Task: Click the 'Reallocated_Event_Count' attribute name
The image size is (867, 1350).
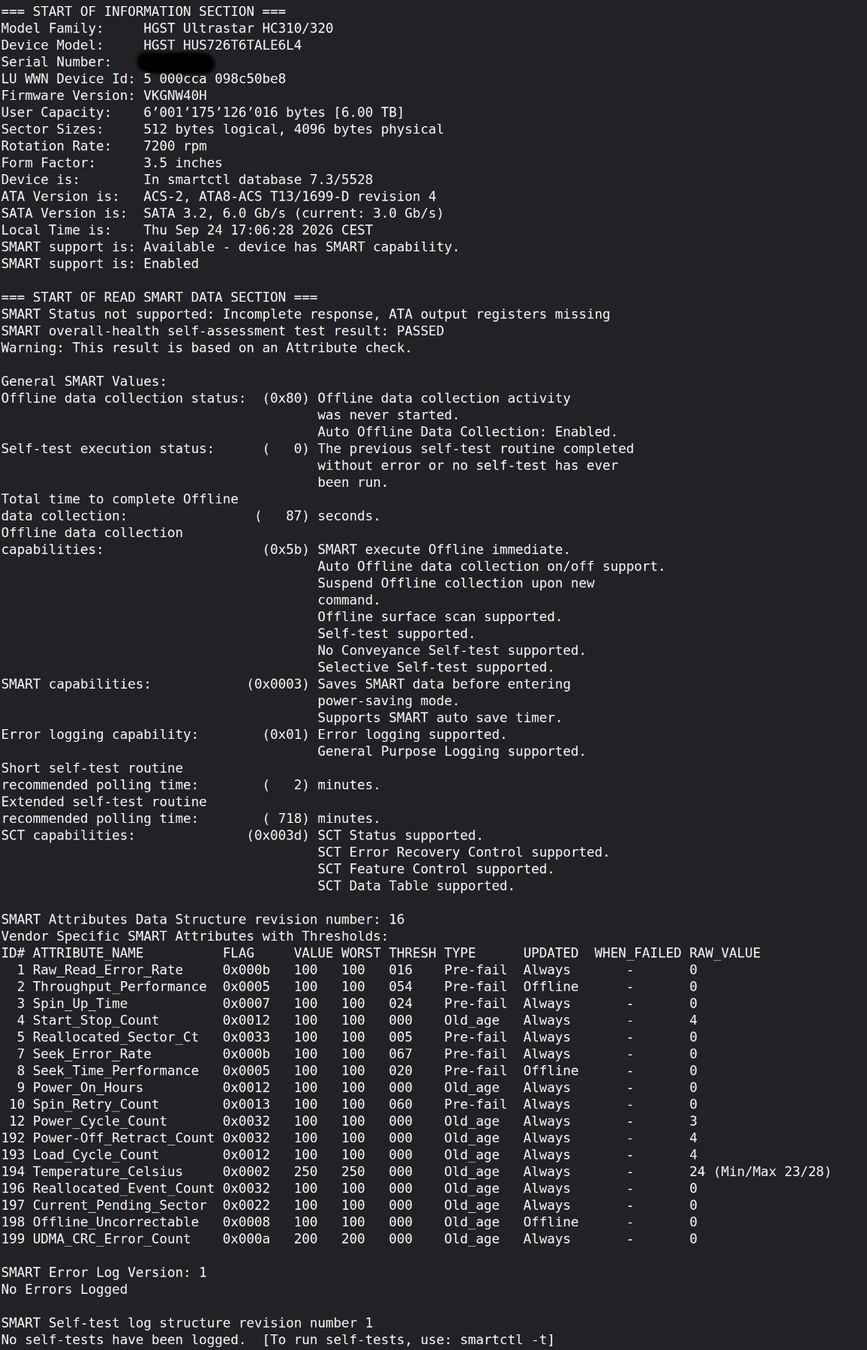Action: tap(124, 1188)
